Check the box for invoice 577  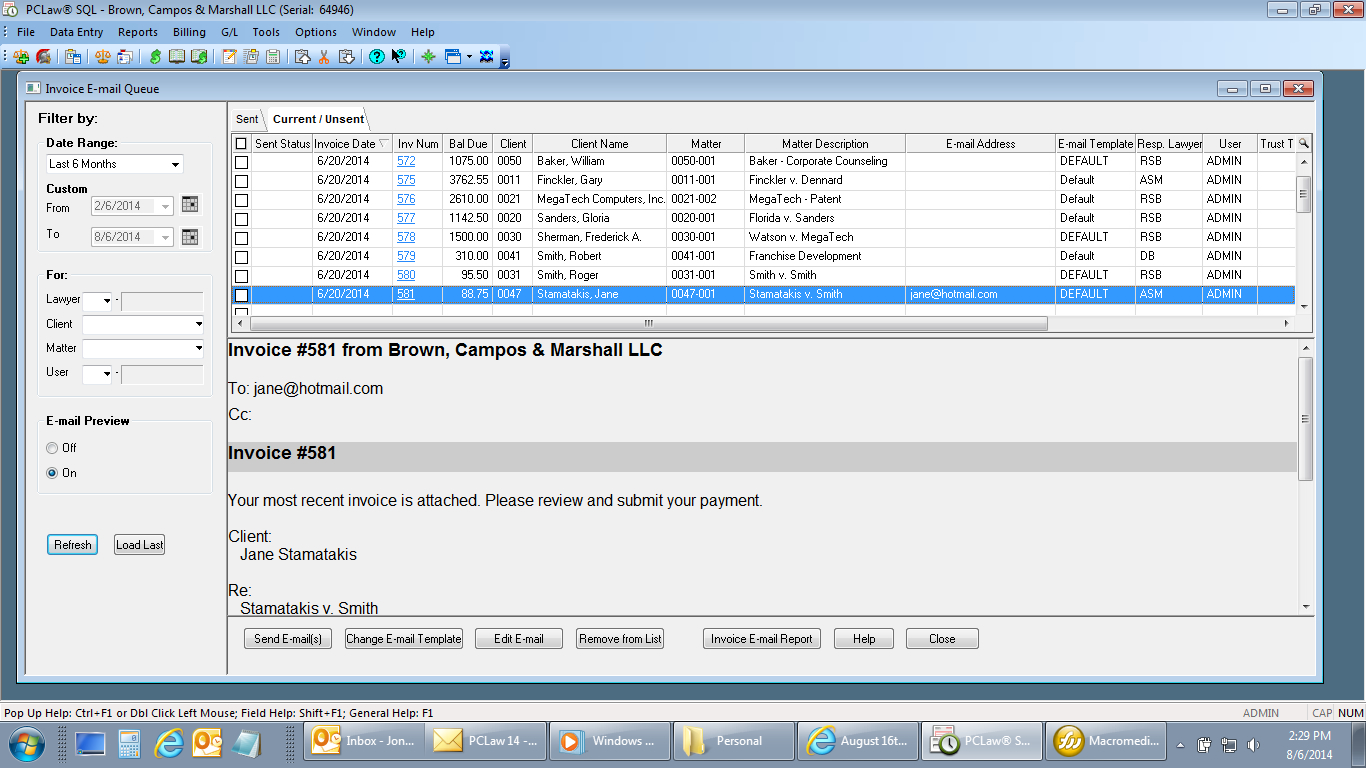(241, 219)
